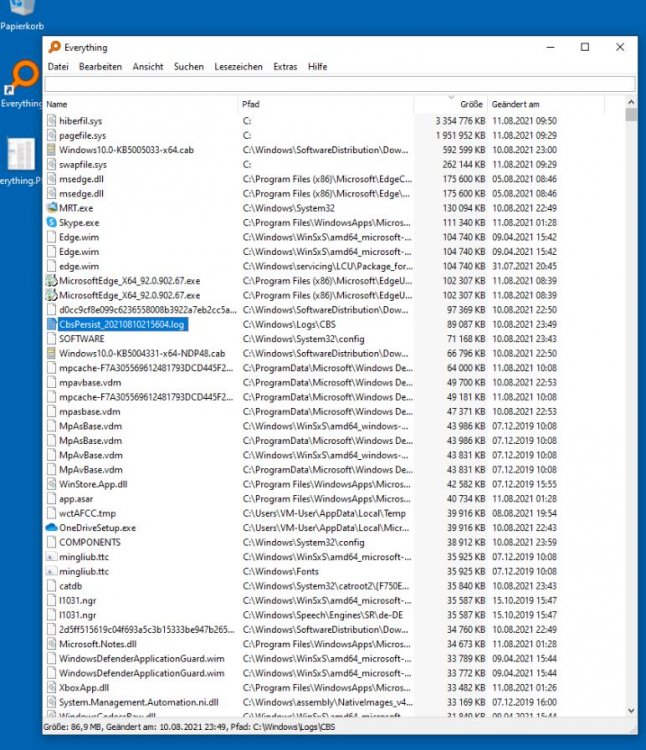The width and height of the screenshot is (646, 750).
Task: Click the Windows10.0-KB5005033-x64.cab archive icon
Action: (52, 150)
